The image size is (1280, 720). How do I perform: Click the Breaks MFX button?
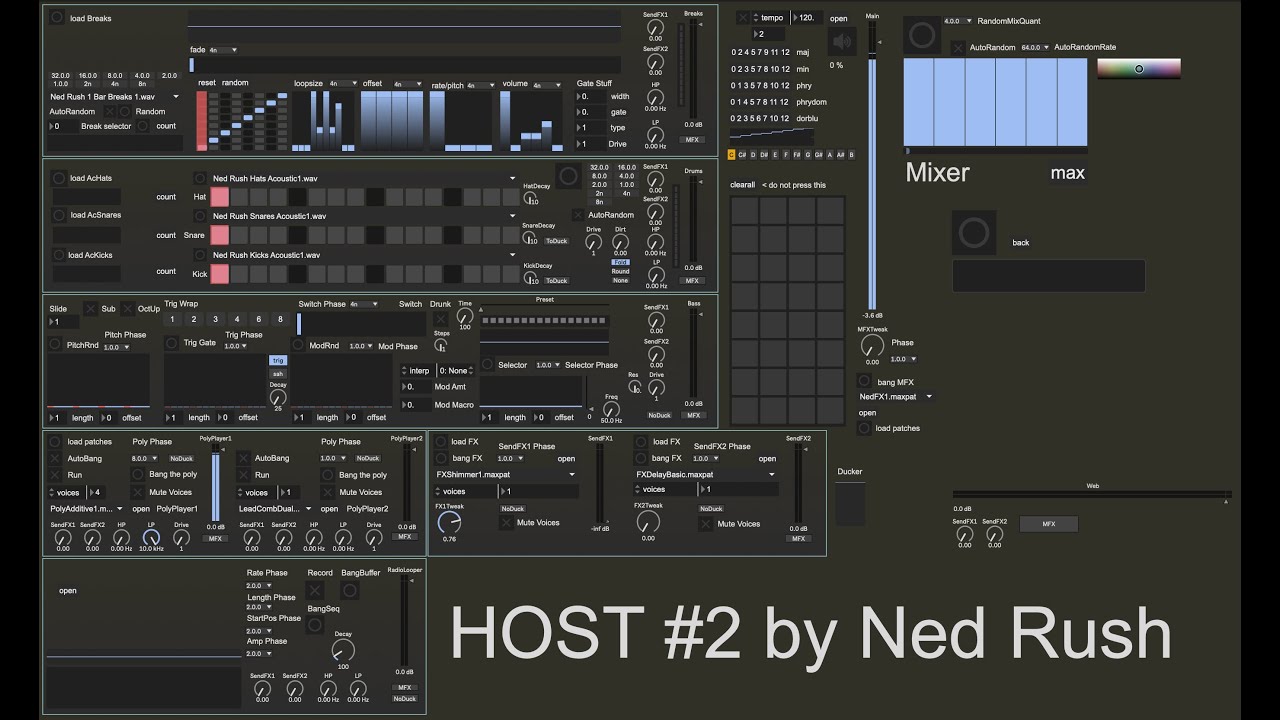(692, 140)
